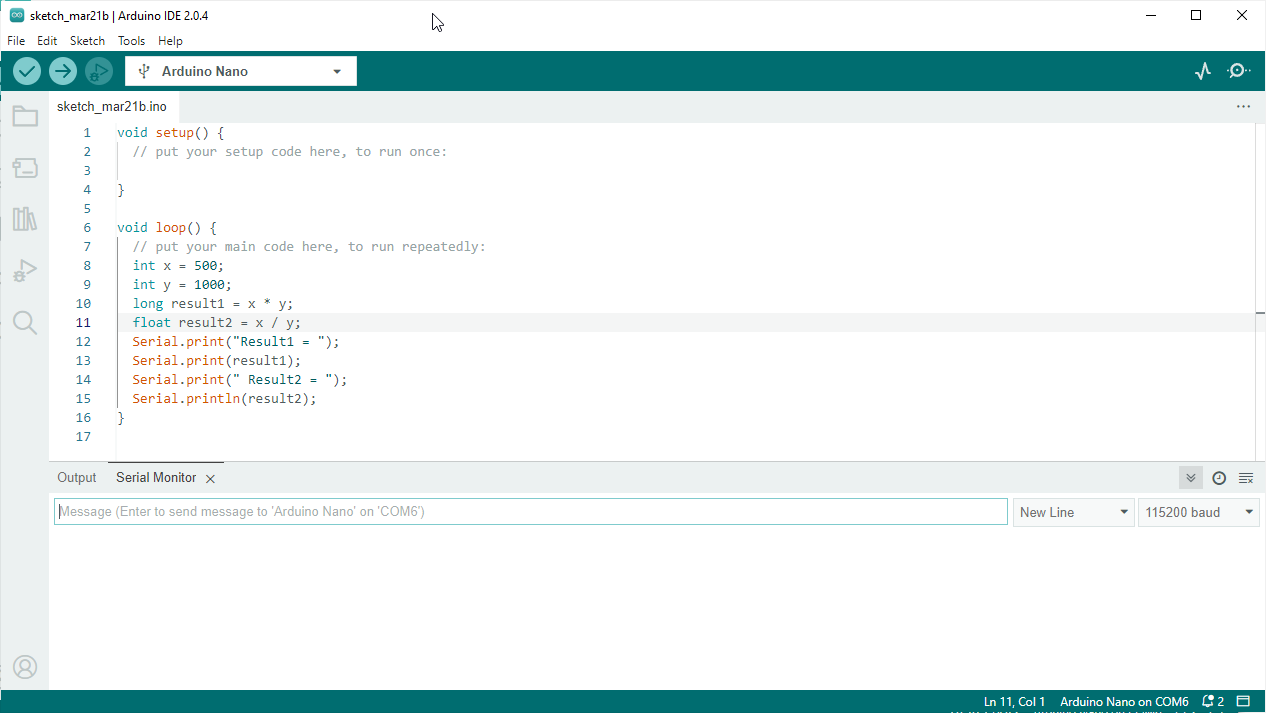Open the Debug panel in the sidebar
1266x713 pixels.
tap(25, 271)
